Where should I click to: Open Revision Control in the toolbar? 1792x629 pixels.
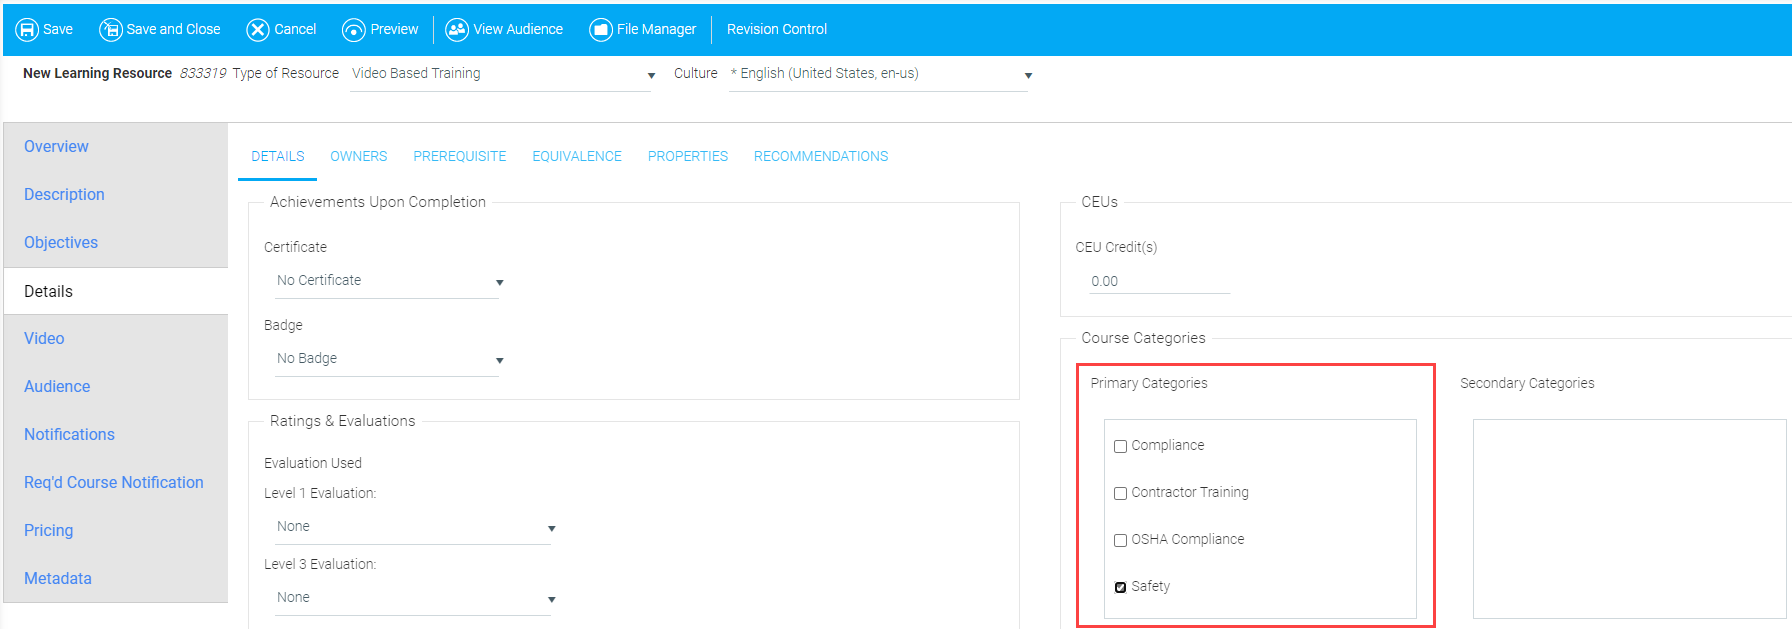tap(776, 30)
